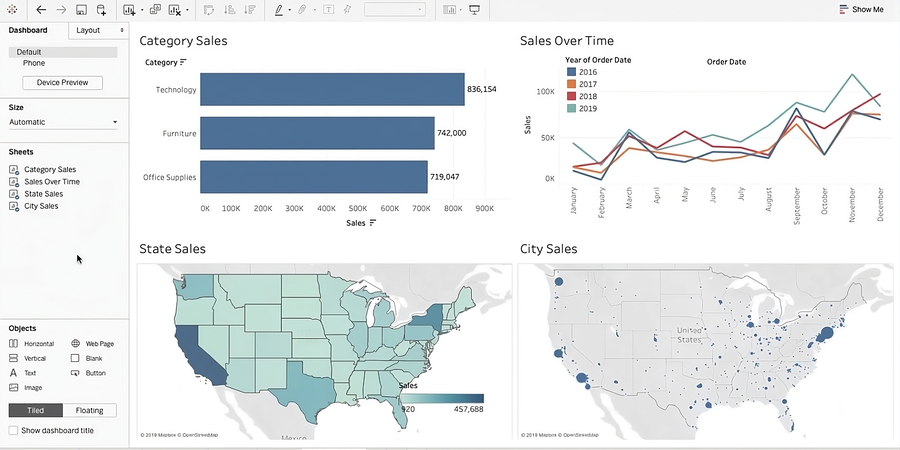
Task: Switch object layout to Floating
Action: (x=90, y=410)
